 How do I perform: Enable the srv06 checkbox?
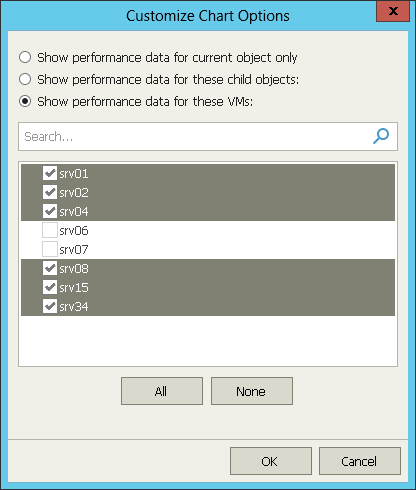50,230
